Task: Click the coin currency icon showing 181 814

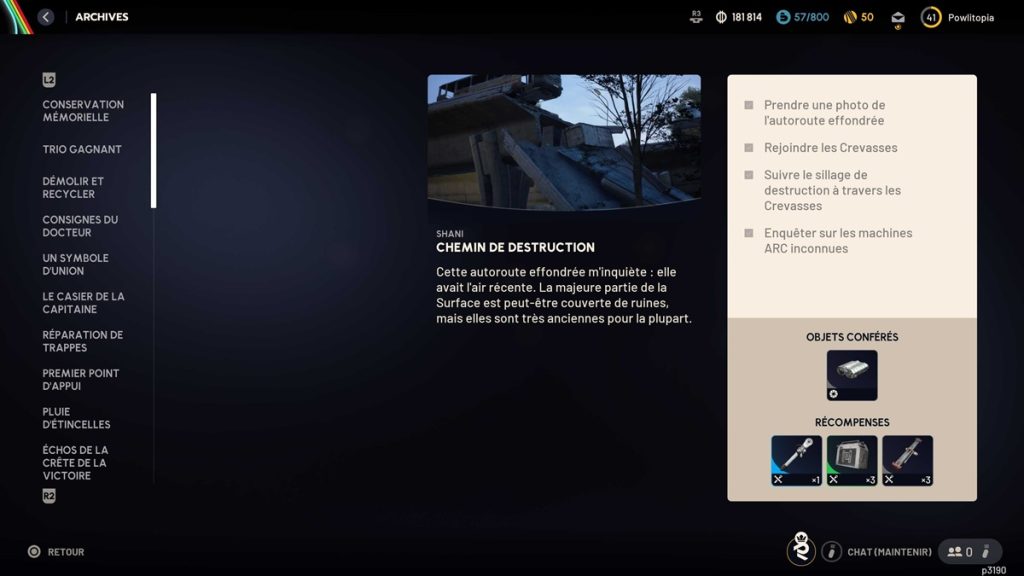Action: click(721, 17)
